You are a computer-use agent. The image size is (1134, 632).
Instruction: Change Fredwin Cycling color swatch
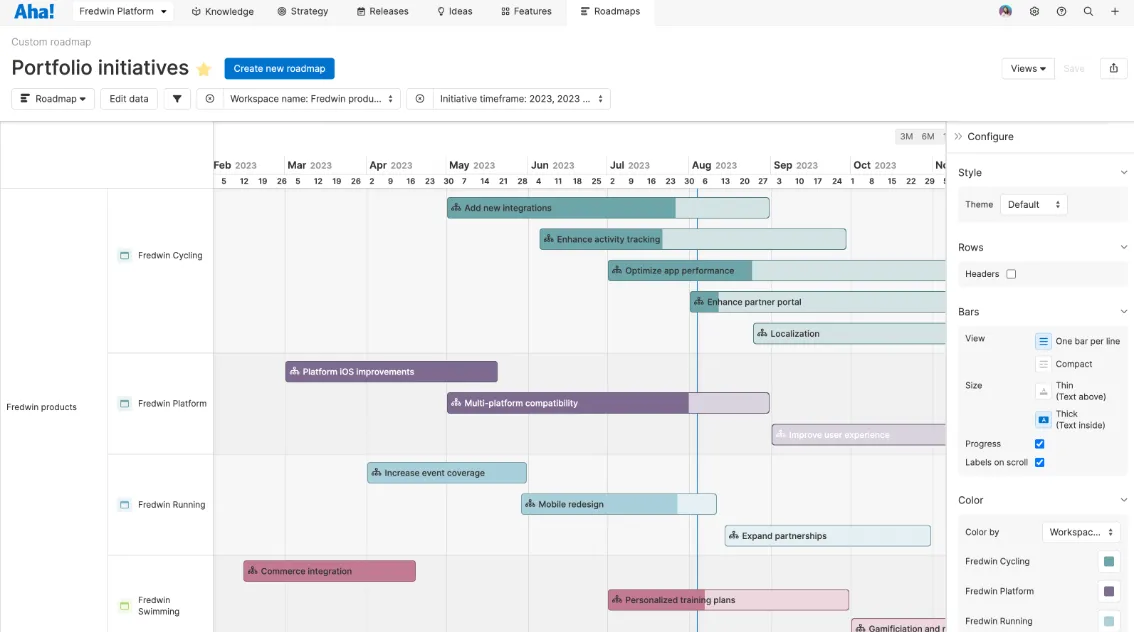point(1109,561)
